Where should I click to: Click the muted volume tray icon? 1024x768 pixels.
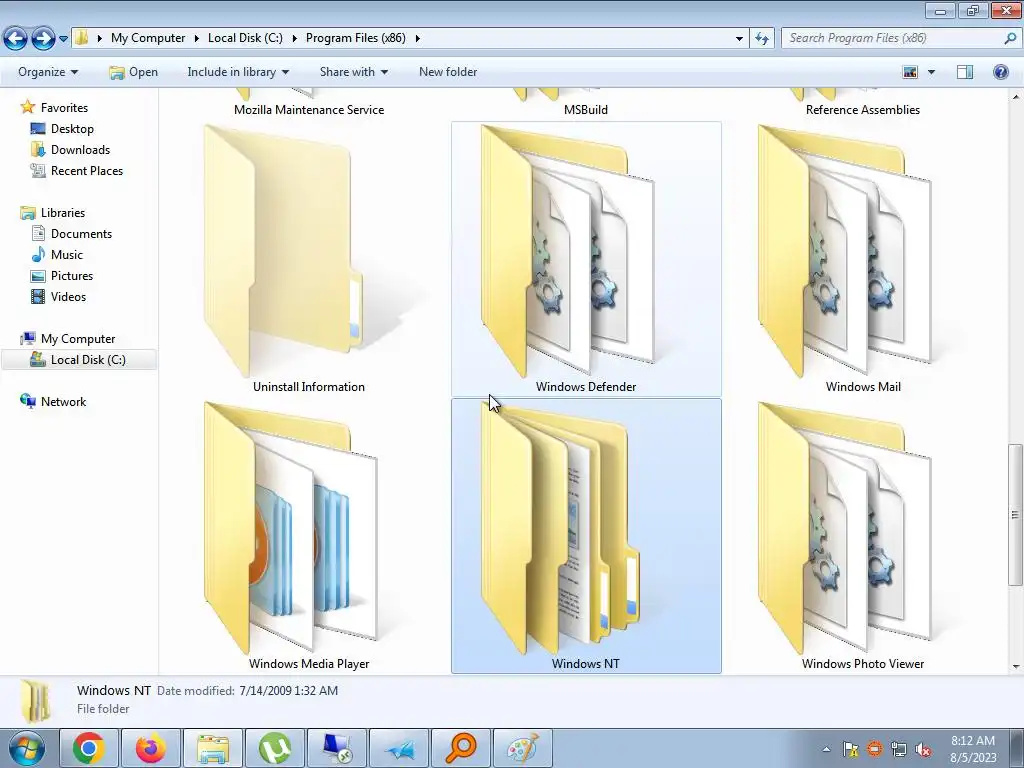tap(923, 749)
